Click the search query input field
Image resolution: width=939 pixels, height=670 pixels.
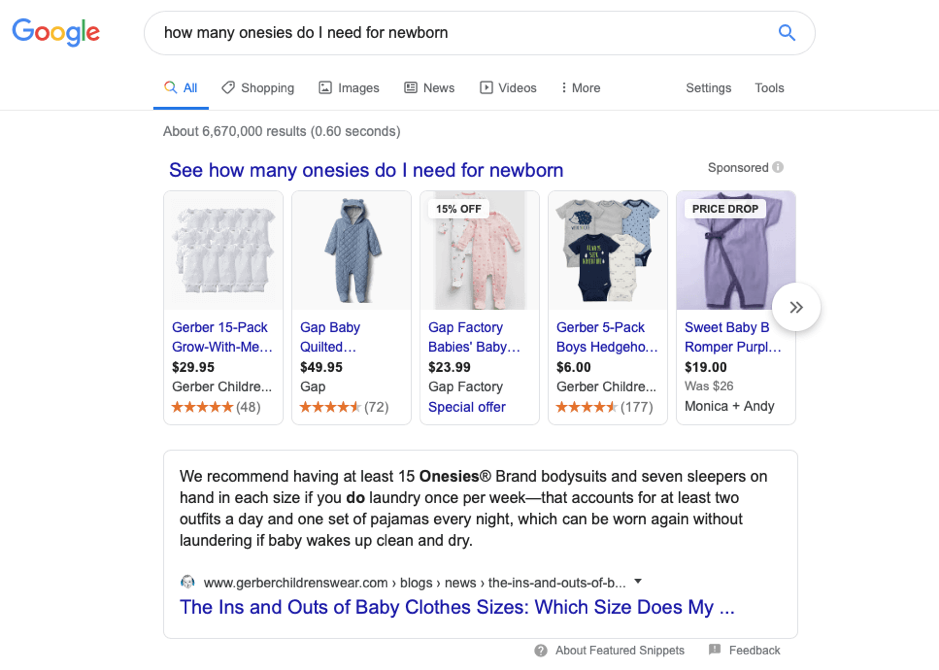click(467, 33)
